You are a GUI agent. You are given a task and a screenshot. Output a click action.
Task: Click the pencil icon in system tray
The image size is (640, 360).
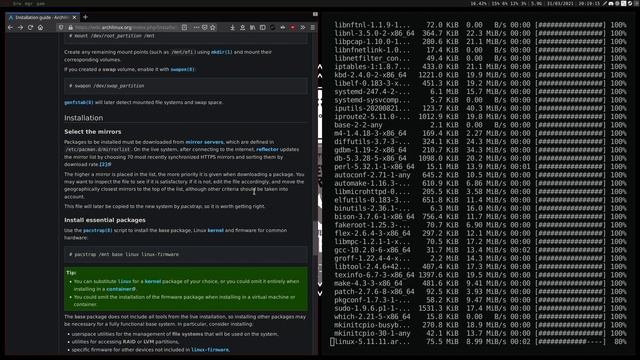pyautogui.click(x=605, y=4)
